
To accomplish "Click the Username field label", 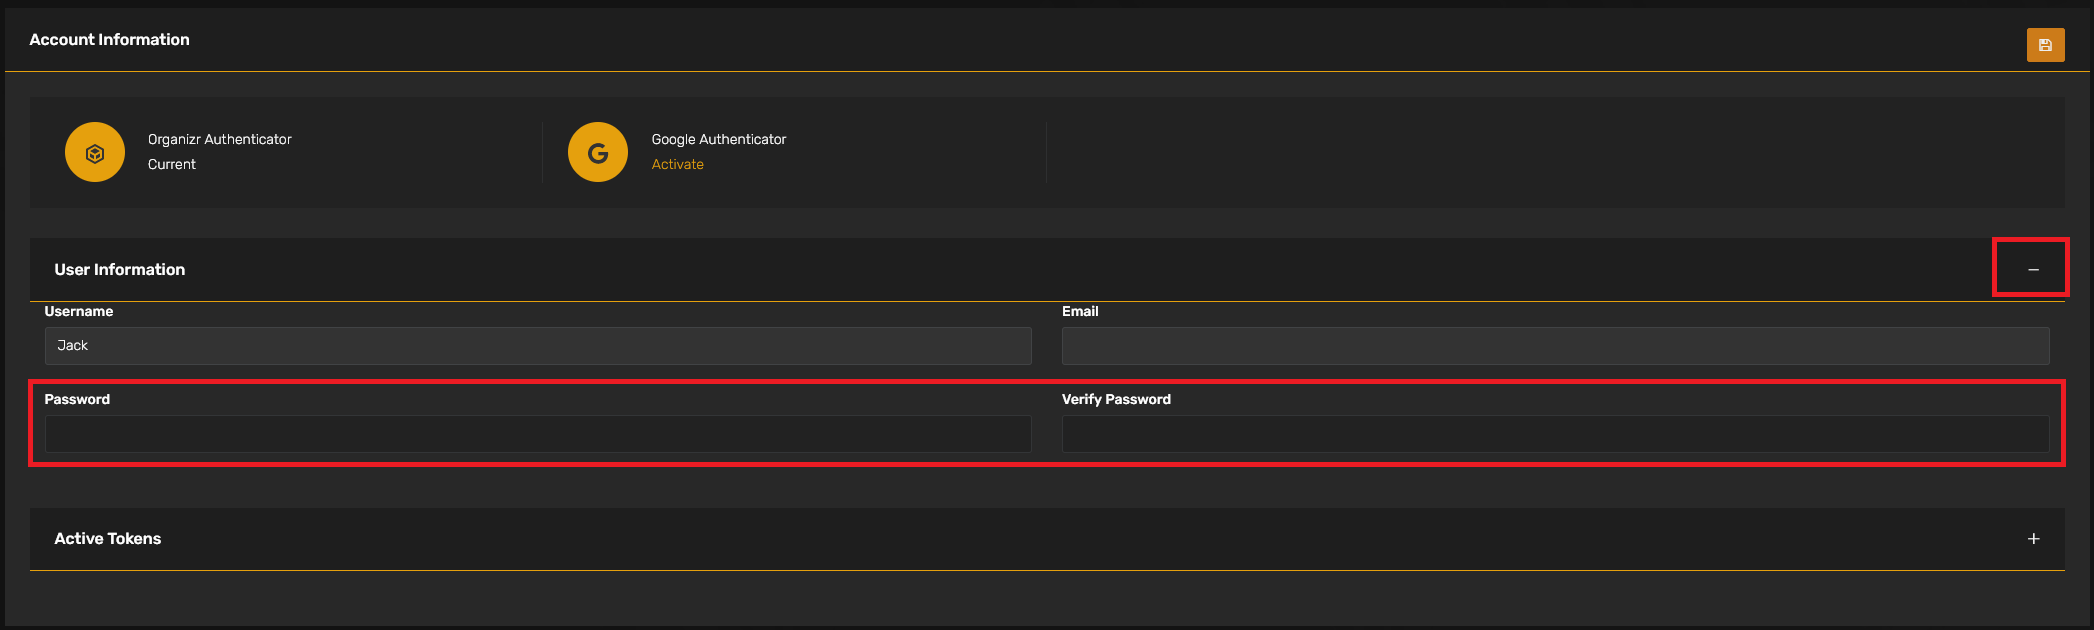I will tap(79, 312).
